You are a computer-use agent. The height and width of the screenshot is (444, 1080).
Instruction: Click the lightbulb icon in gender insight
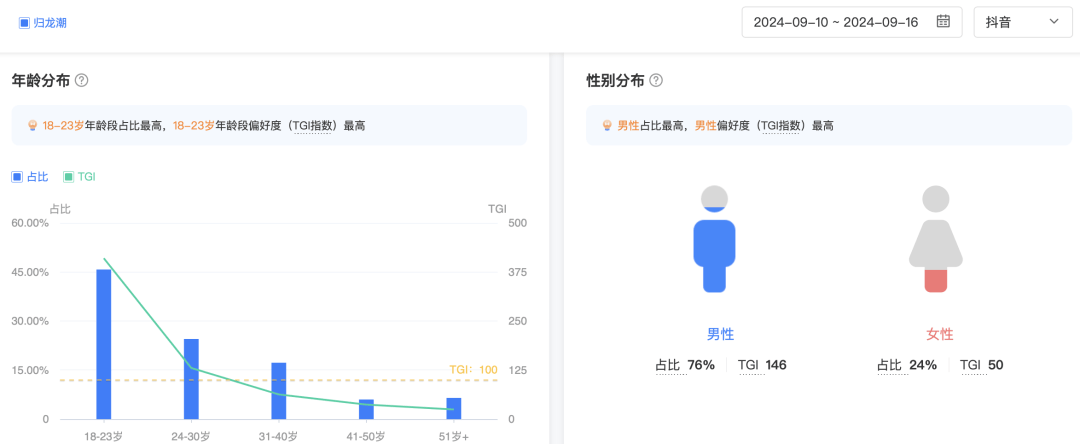point(607,125)
